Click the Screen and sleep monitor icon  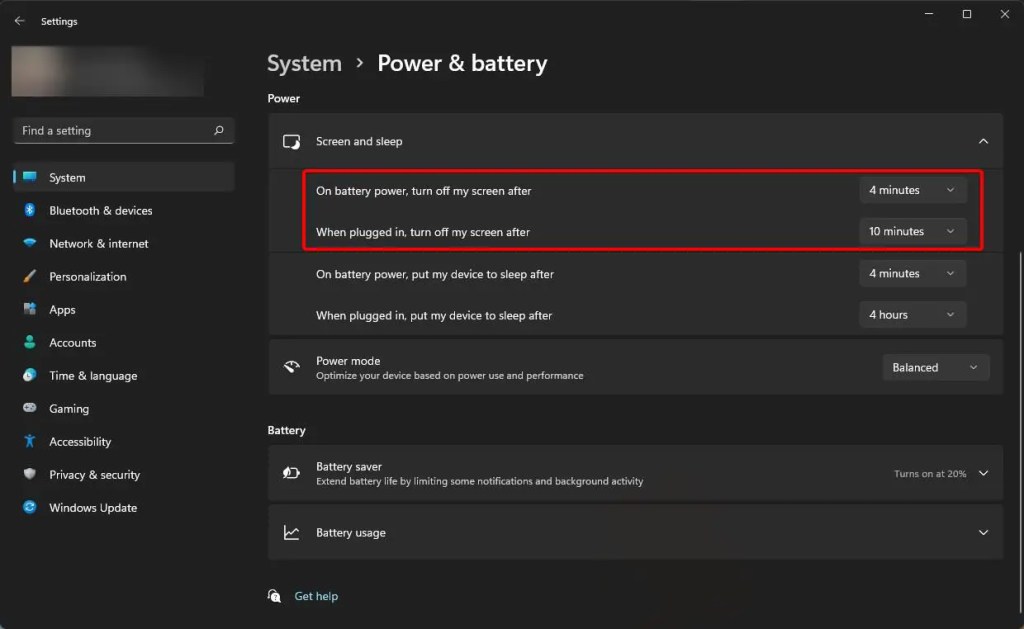click(x=291, y=142)
